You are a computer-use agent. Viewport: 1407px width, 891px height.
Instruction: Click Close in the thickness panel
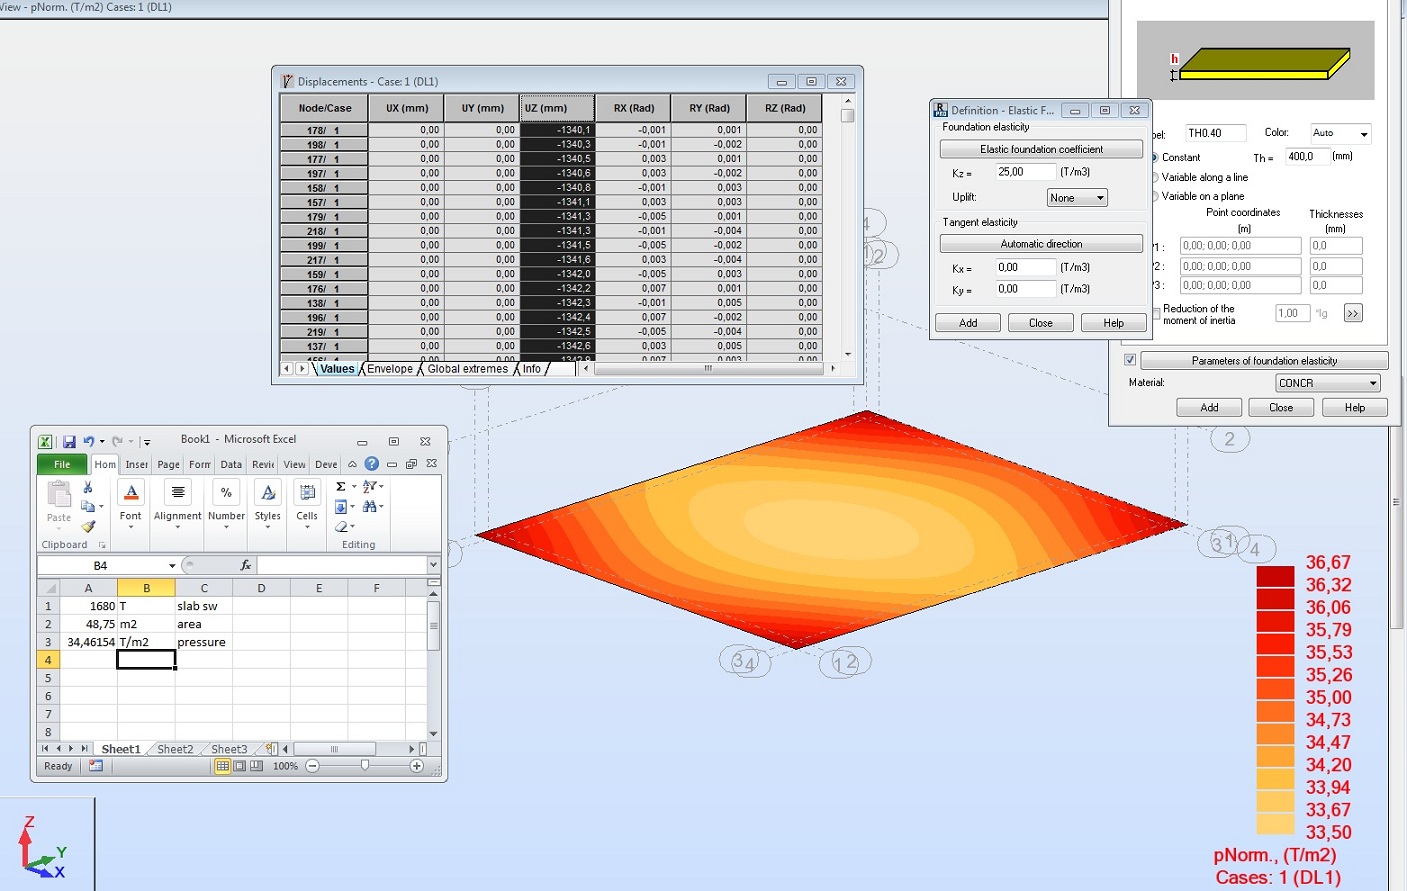pyautogui.click(x=1281, y=407)
